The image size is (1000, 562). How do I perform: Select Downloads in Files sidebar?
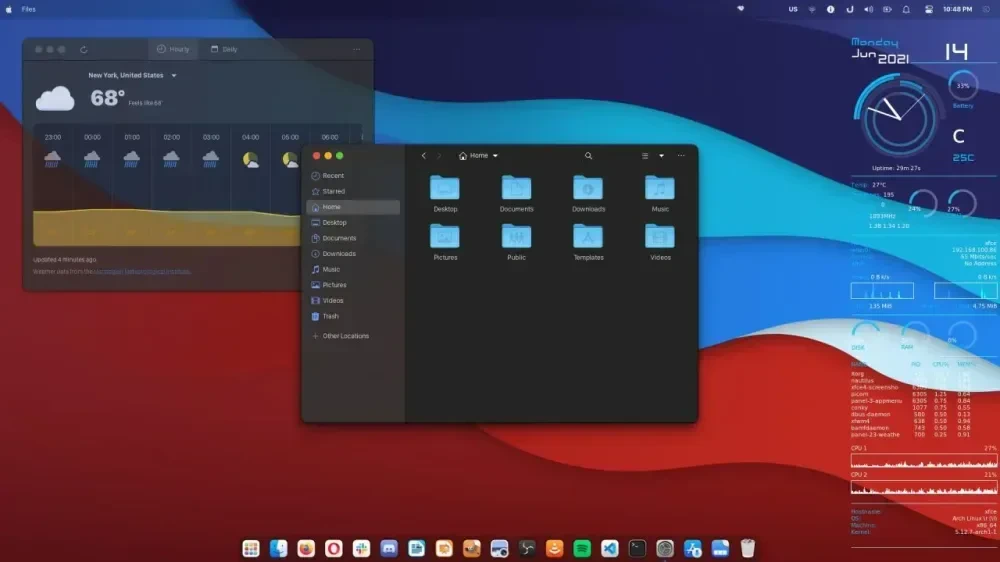point(353,254)
